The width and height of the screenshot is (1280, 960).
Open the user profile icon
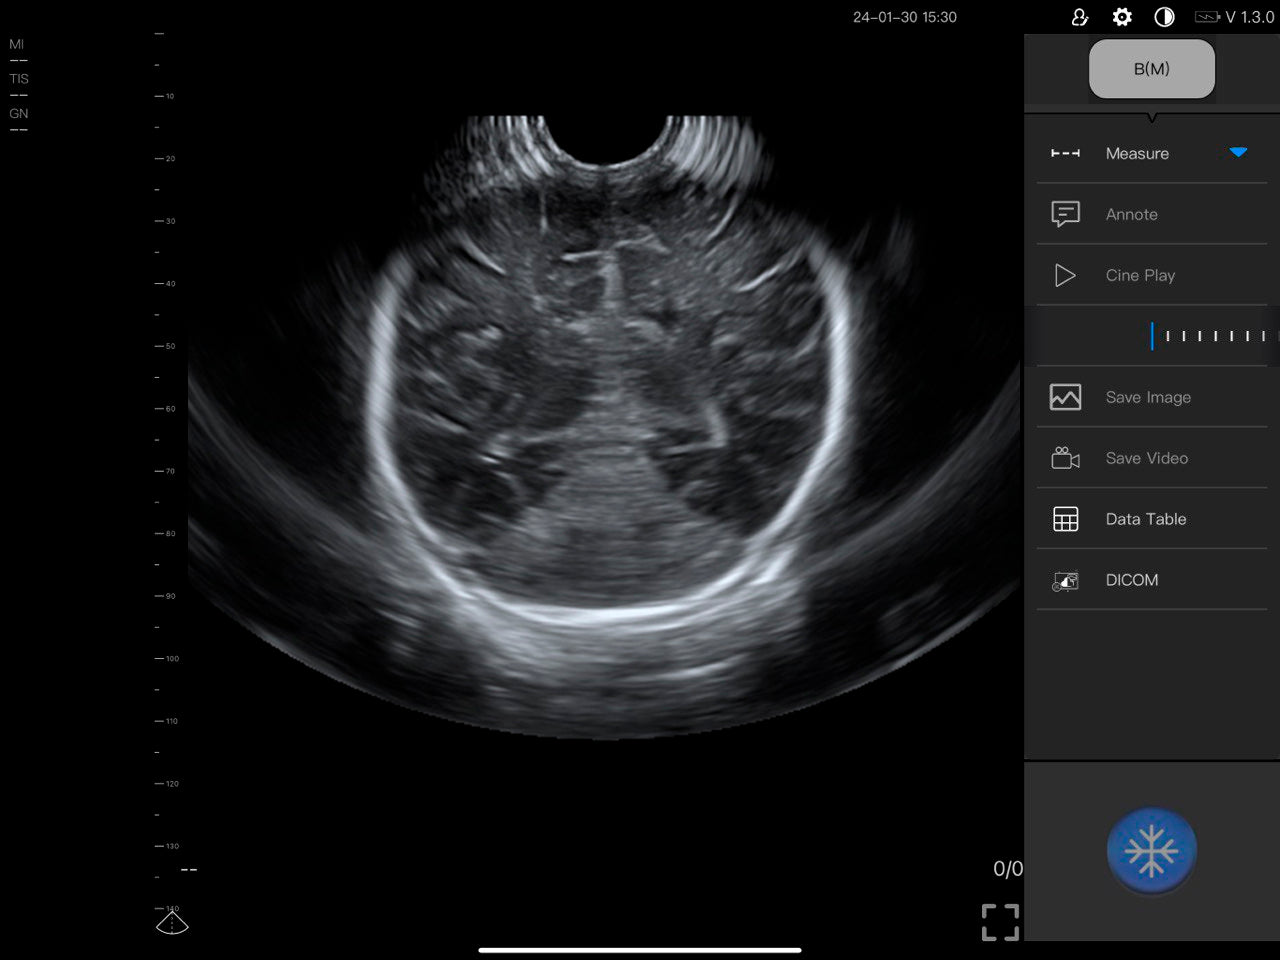coord(1079,17)
